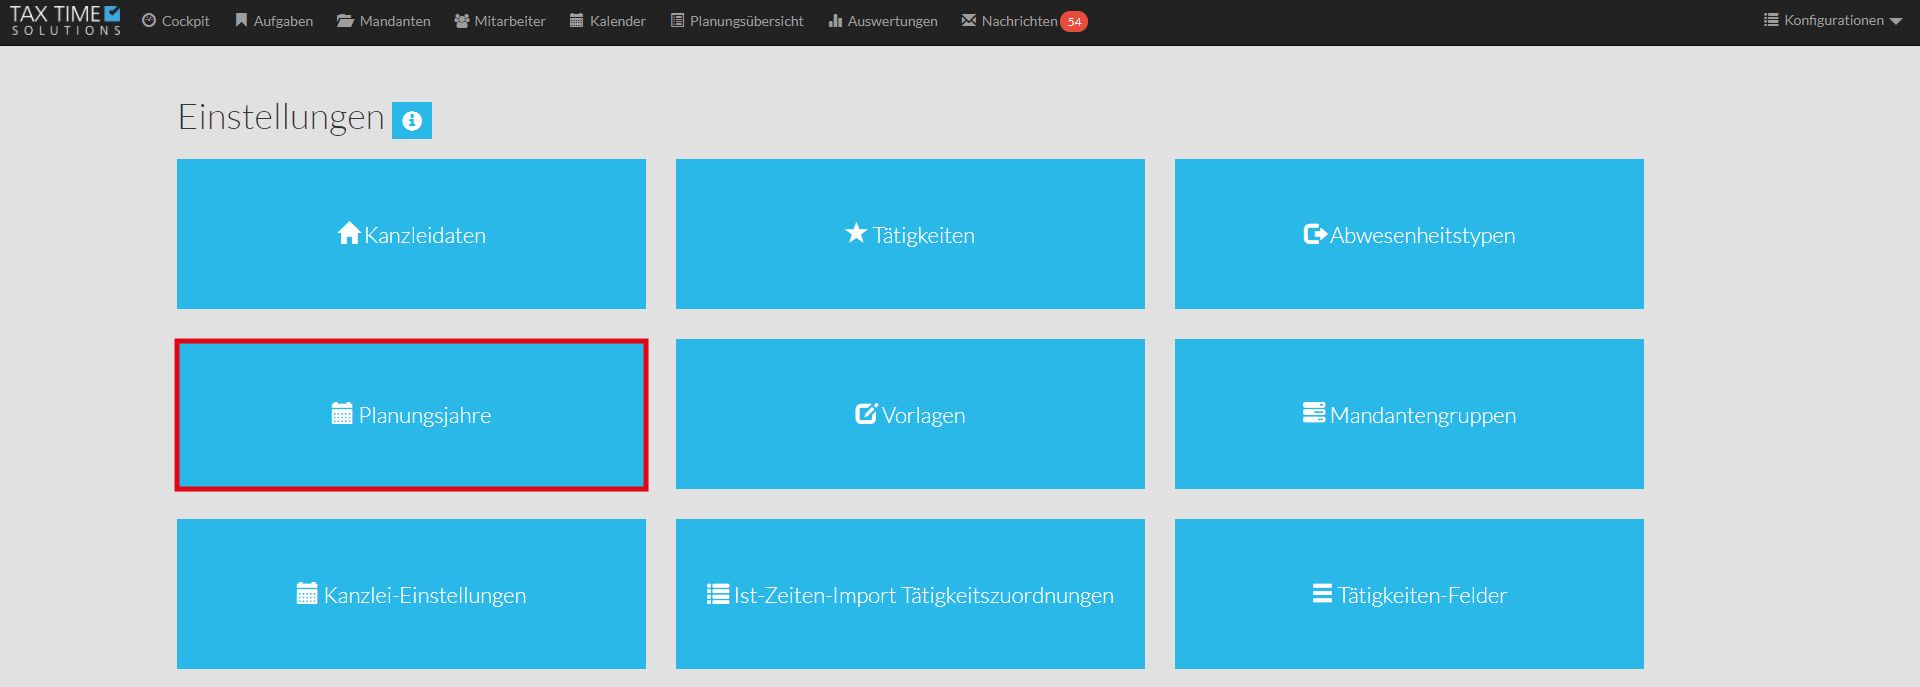This screenshot has height=687, width=1920.
Task: Click the server icon on Mandantengruppen
Action: coord(1314,413)
